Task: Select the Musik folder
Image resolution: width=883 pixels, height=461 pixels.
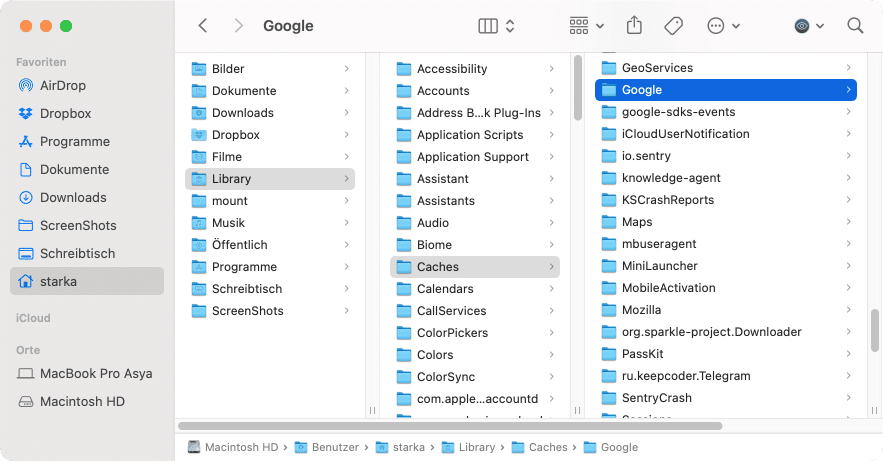Action: 270,223
